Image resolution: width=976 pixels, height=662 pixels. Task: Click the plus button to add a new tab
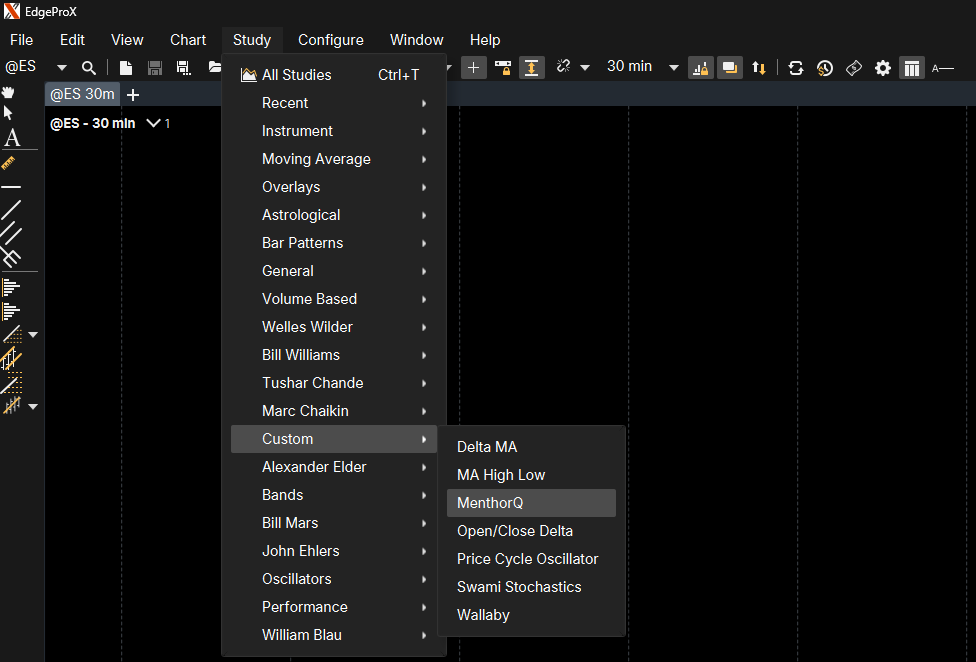(133, 94)
